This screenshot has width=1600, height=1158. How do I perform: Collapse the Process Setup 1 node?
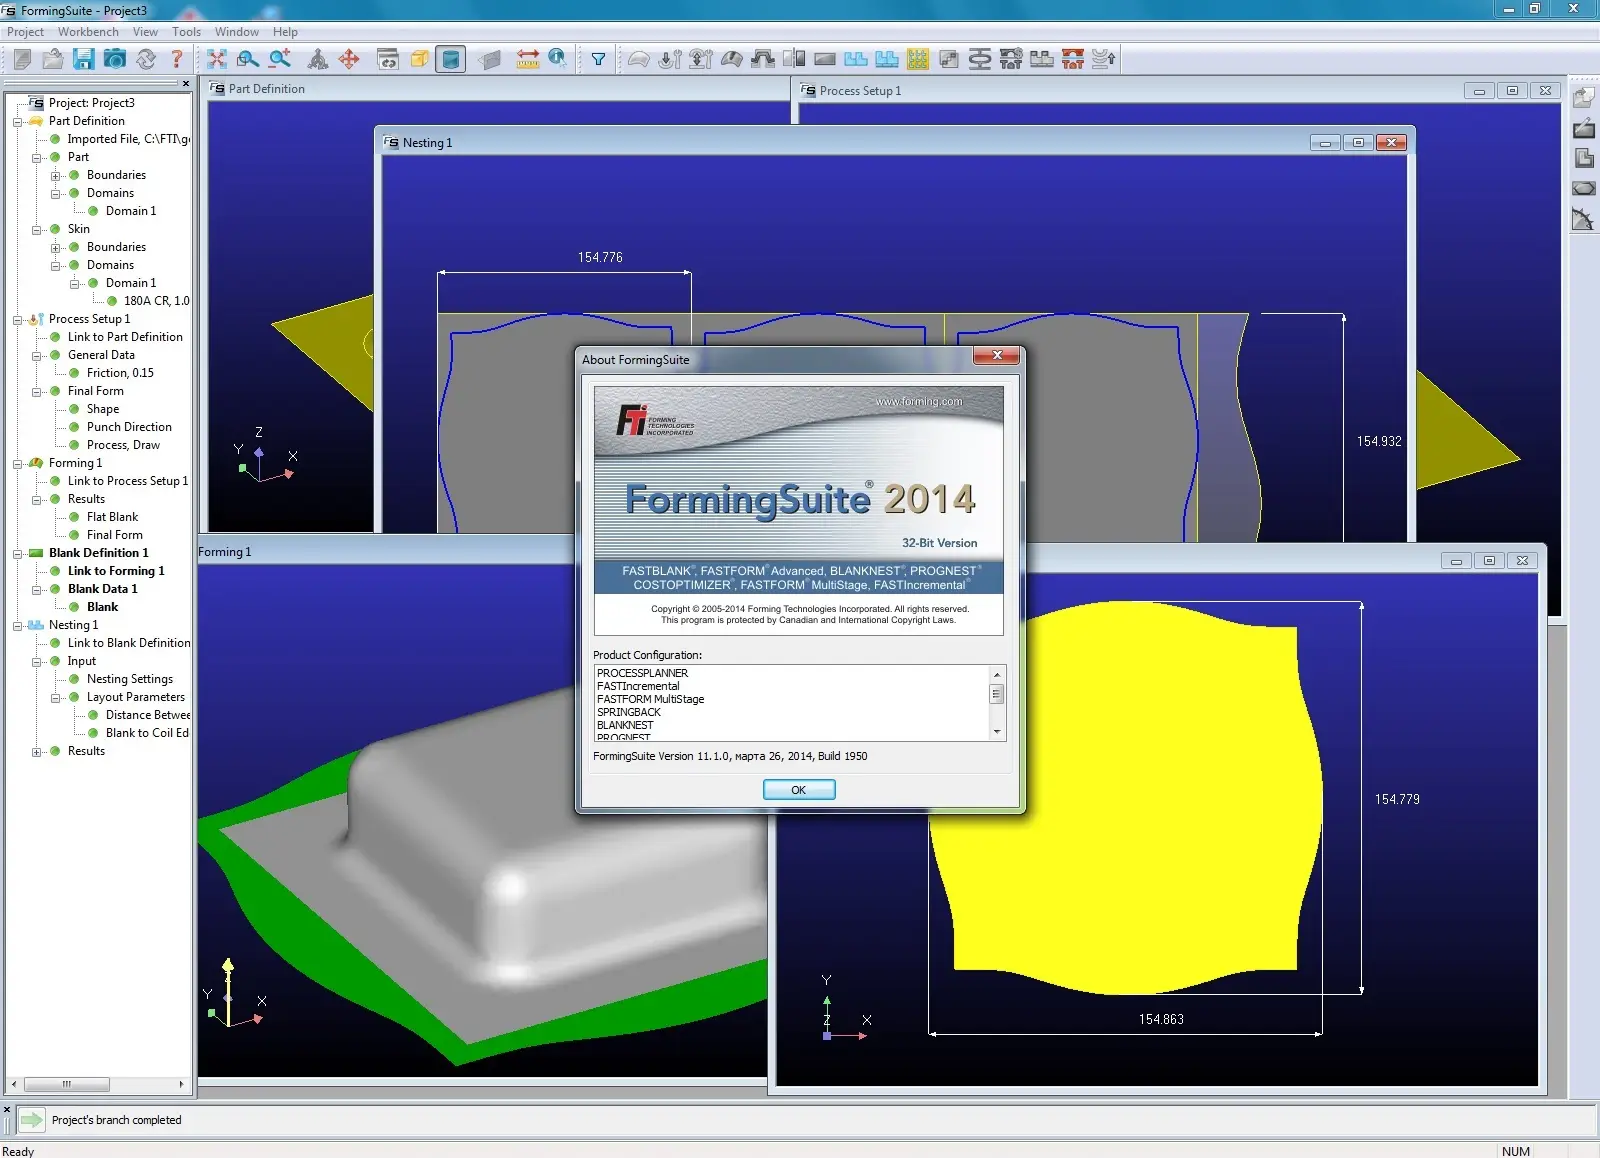17,319
